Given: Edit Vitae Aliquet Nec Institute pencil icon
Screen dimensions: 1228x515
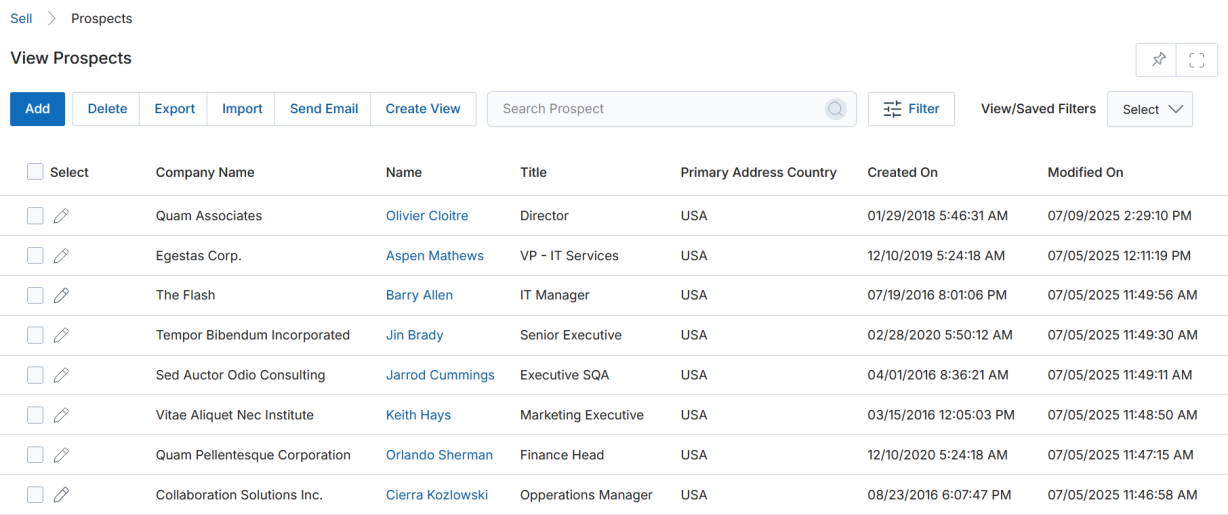Looking at the screenshot, I should pyautogui.click(x=61, y=415).
